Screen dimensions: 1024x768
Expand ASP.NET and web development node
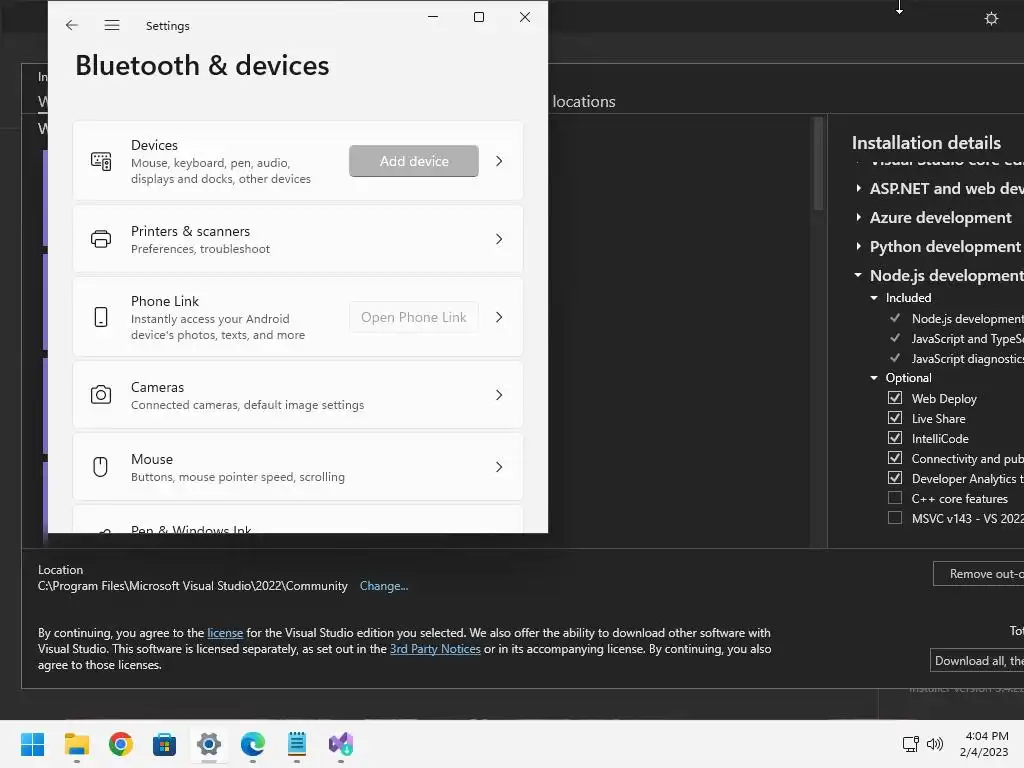pos(859,189)
